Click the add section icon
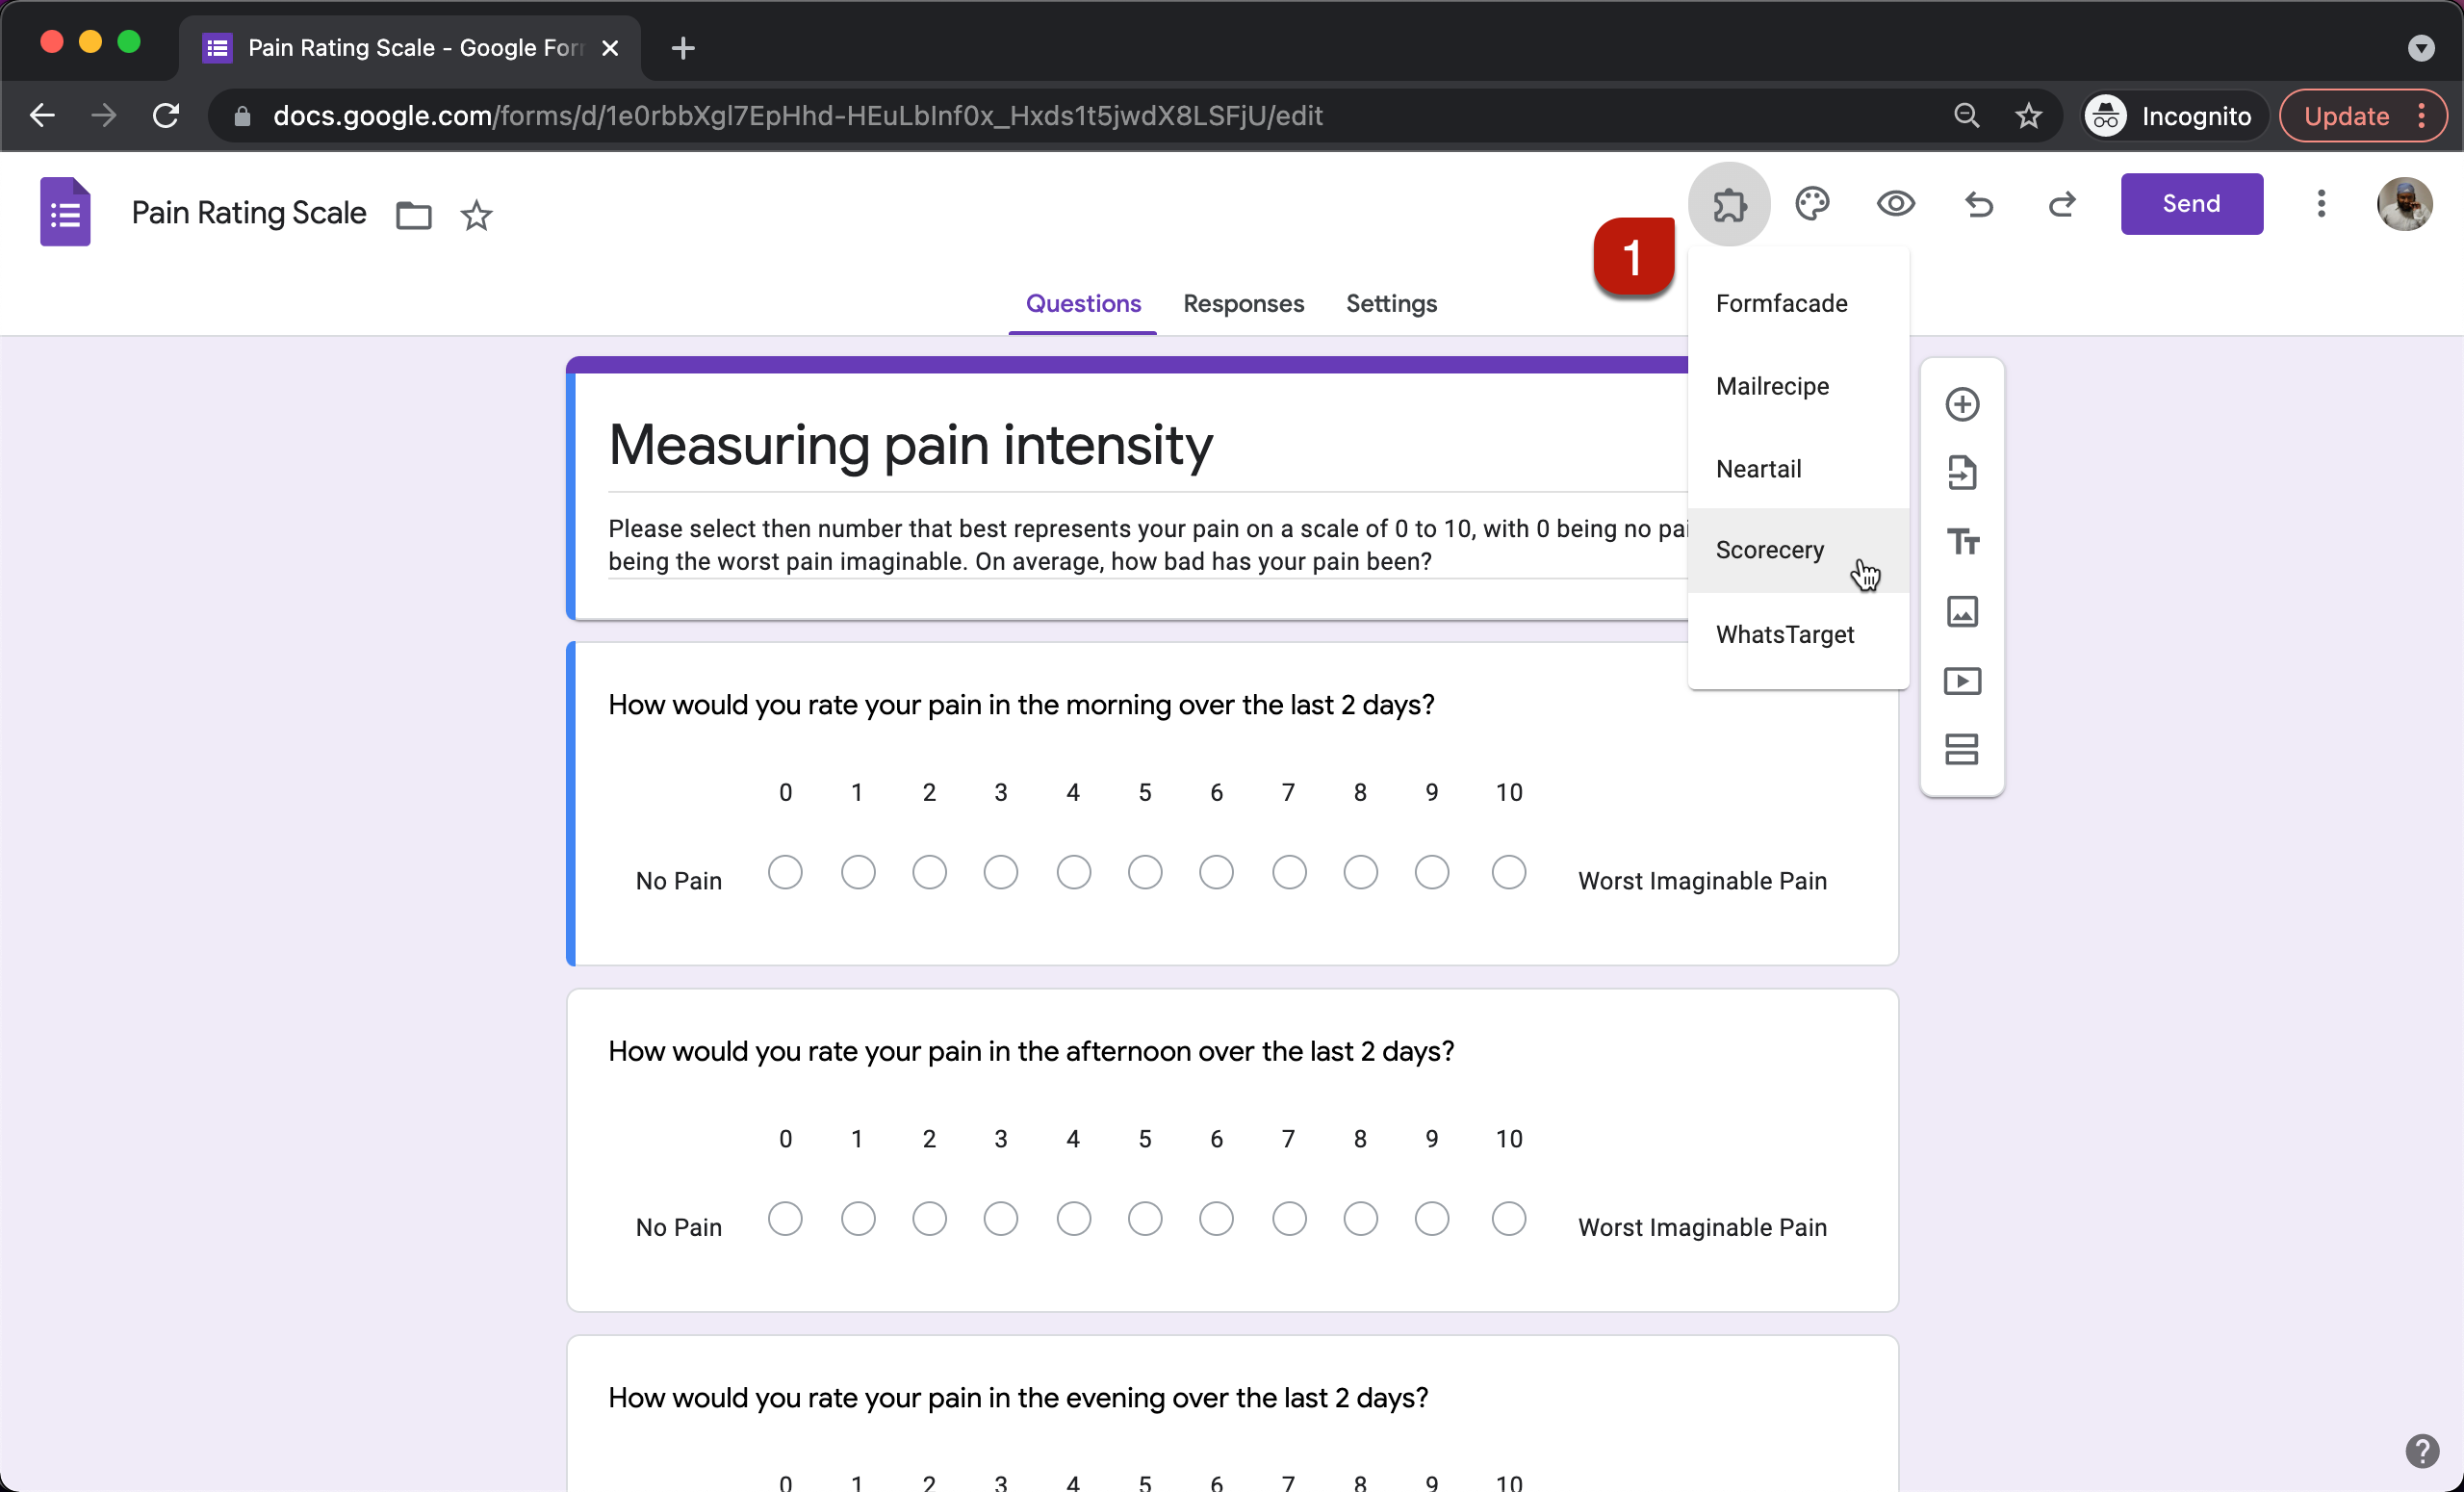 click(1964, 750)
